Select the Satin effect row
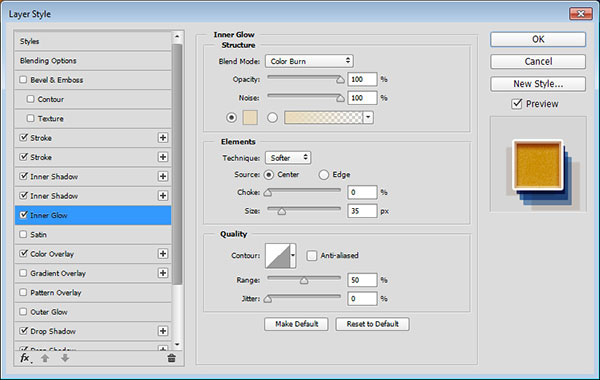The image size is (600, 380). tap(93, 235)
